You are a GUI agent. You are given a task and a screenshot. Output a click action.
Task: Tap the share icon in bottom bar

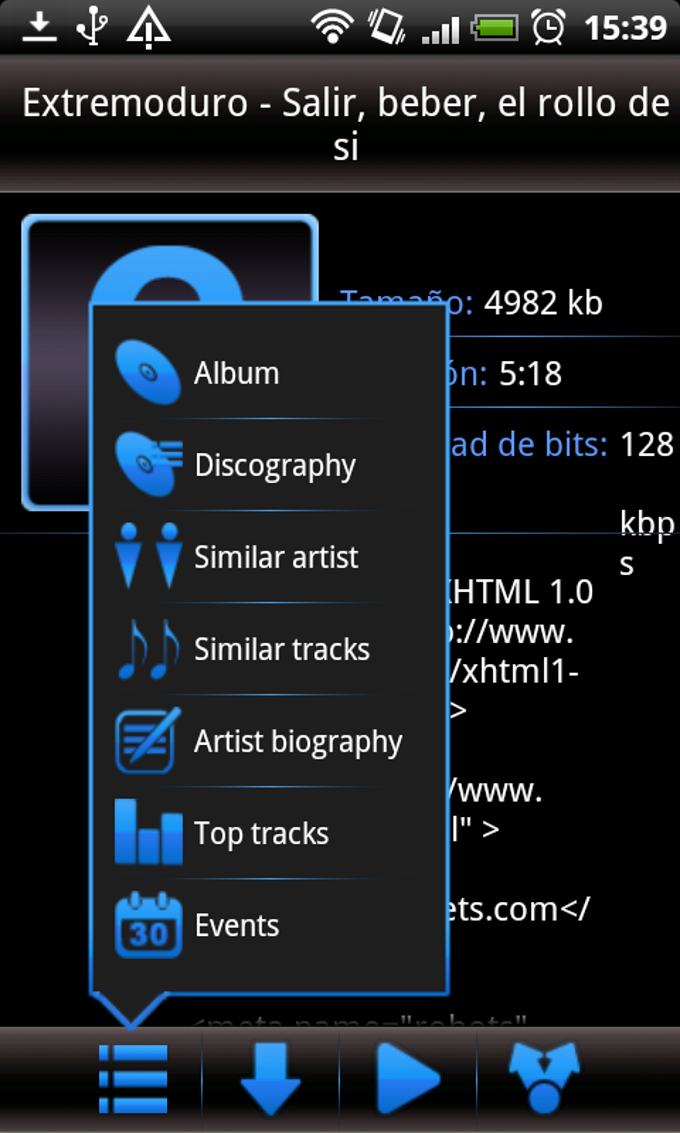(544, 1079)
